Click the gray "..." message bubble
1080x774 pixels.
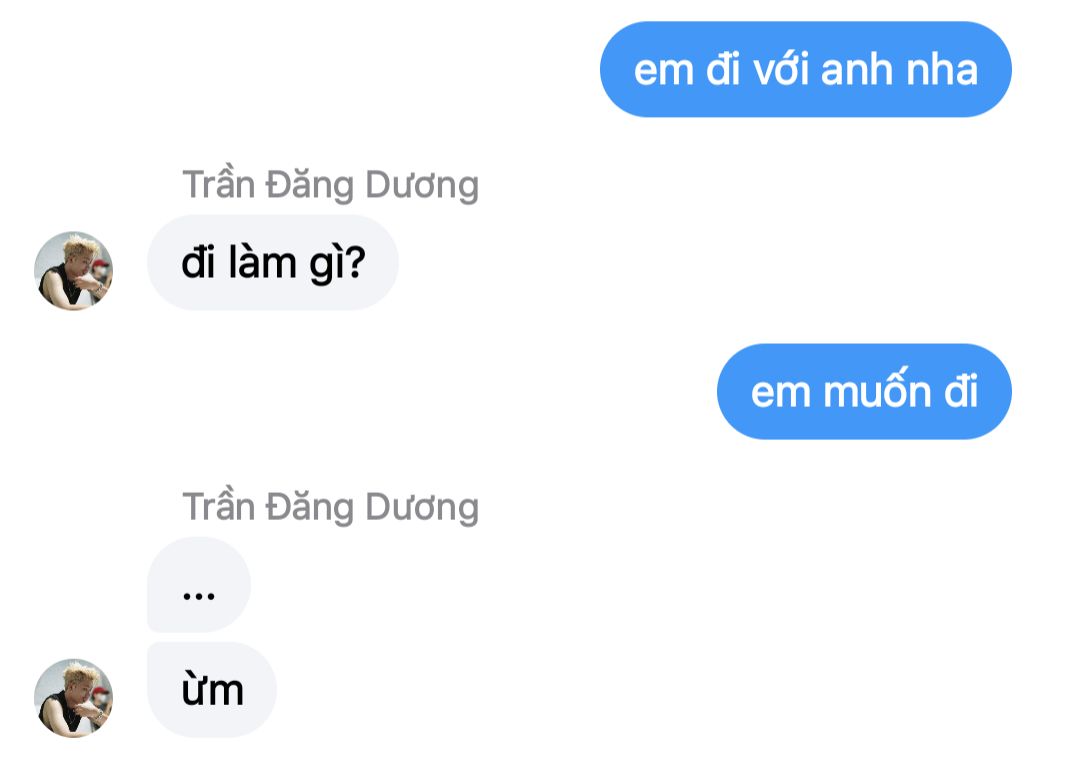coord(199,585)
